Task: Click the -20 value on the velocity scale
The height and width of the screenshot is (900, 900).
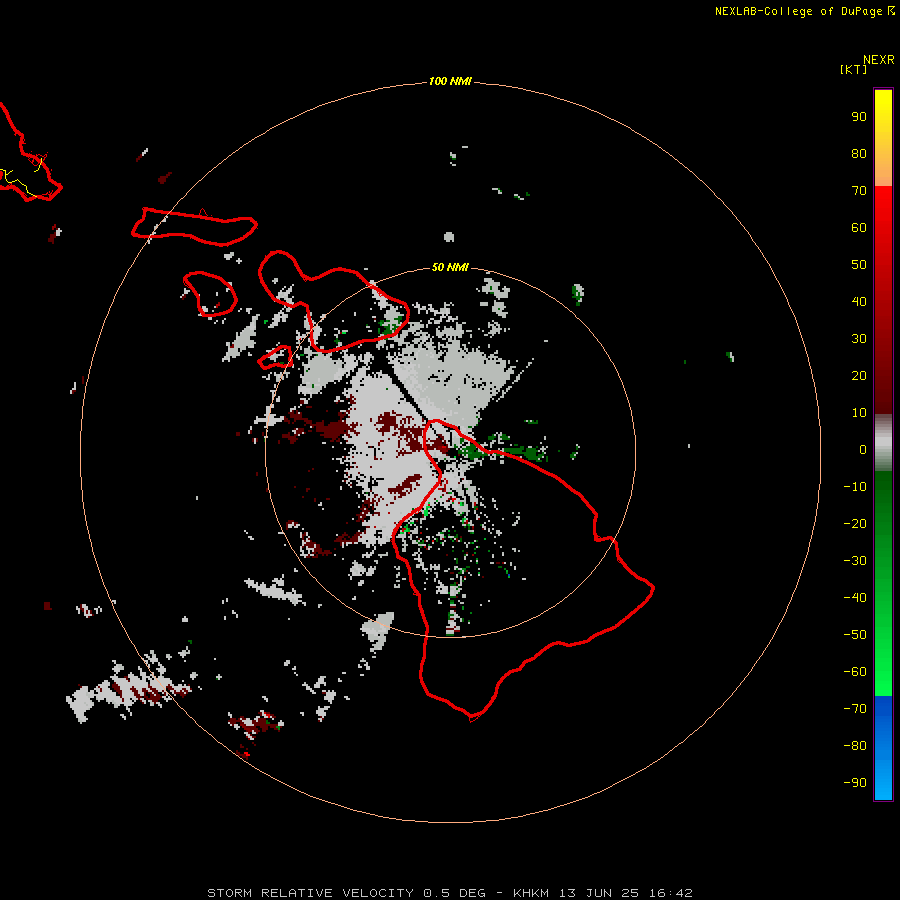Action: (855, 523)
